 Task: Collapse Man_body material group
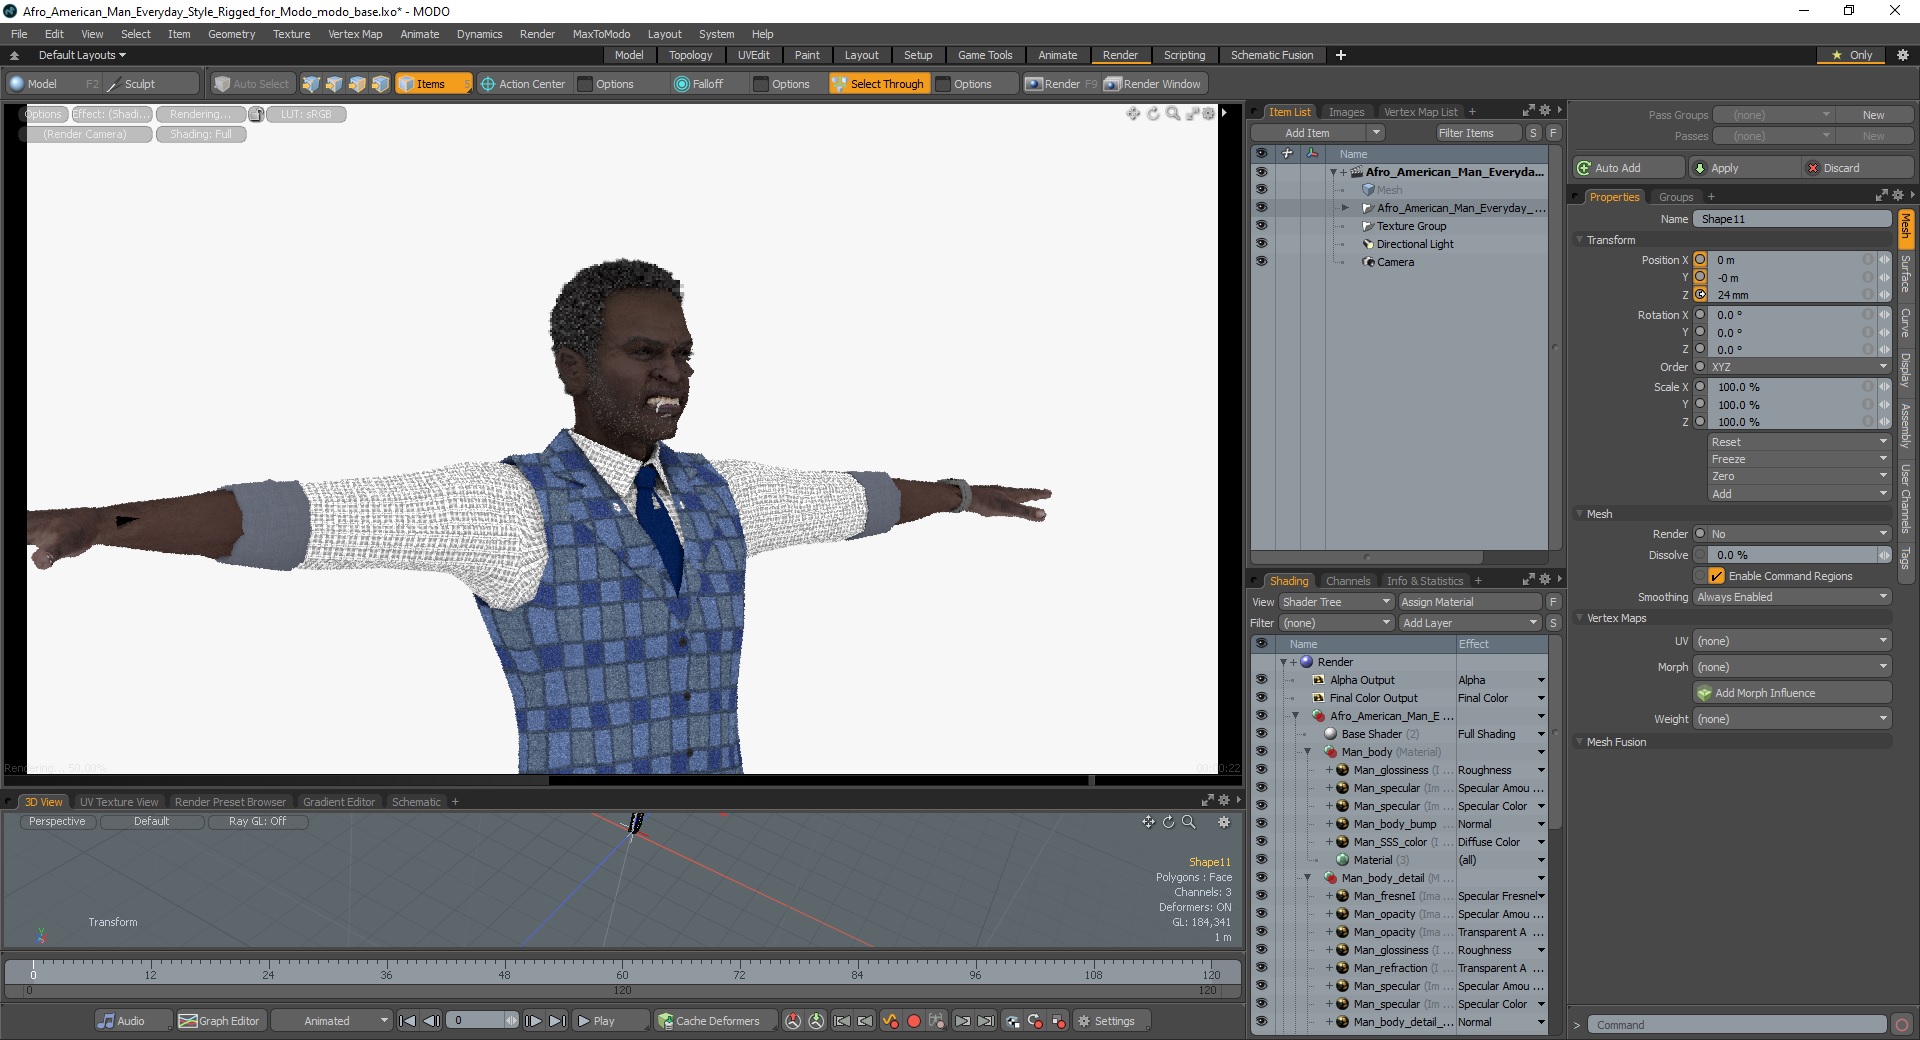click(x=1307, y=752)
